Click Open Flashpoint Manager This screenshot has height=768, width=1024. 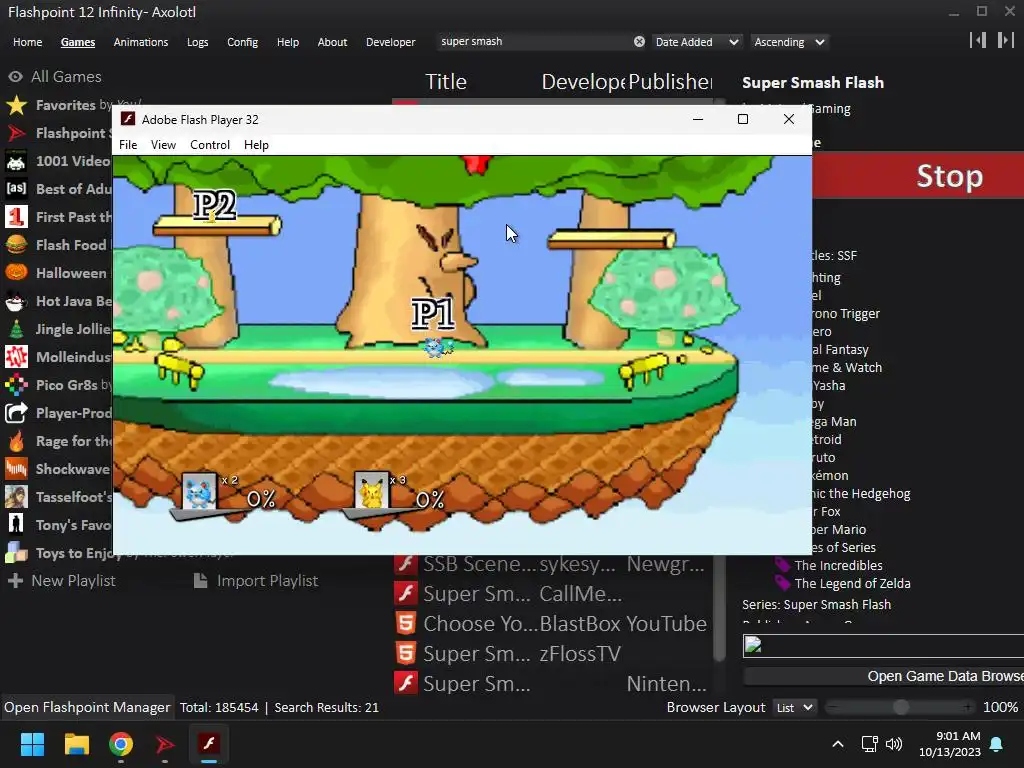click(x=87, y=707)
